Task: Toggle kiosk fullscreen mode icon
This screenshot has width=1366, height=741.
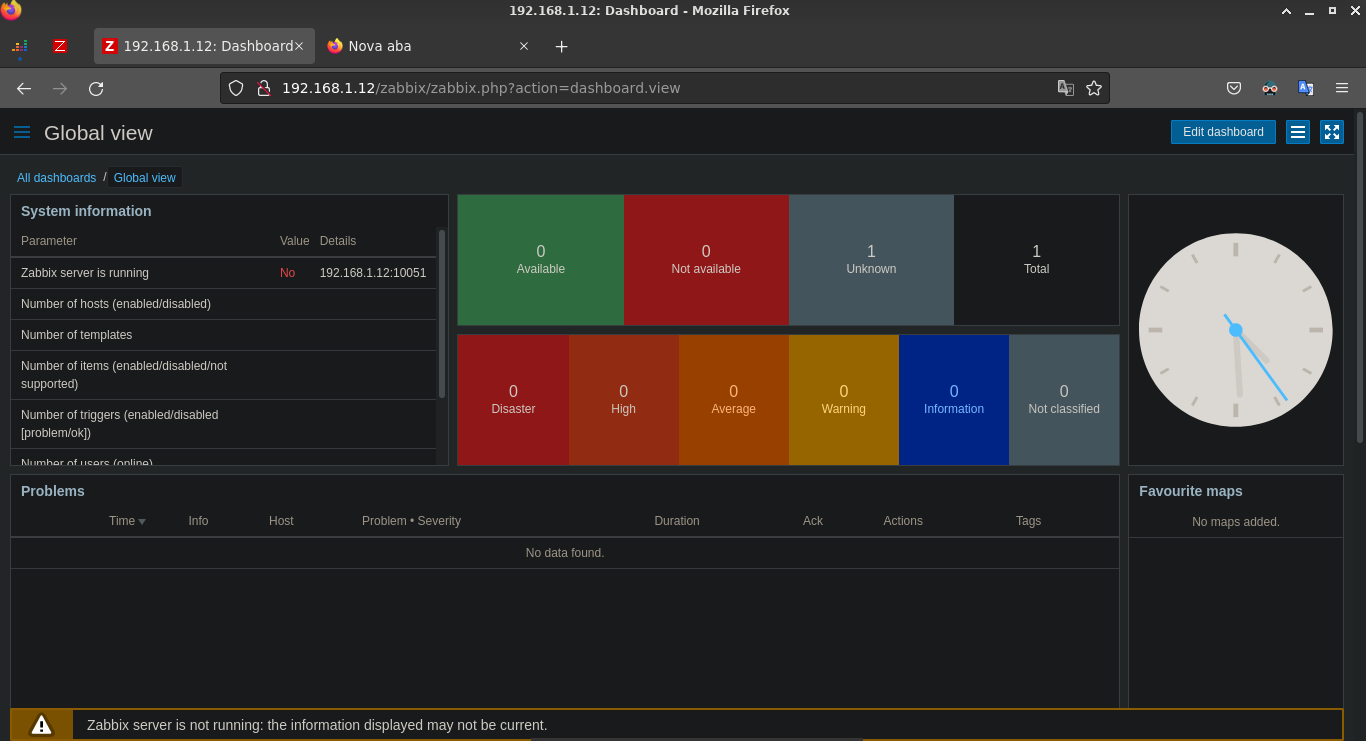Action: pyautogui.click(x=1332, y=132)
